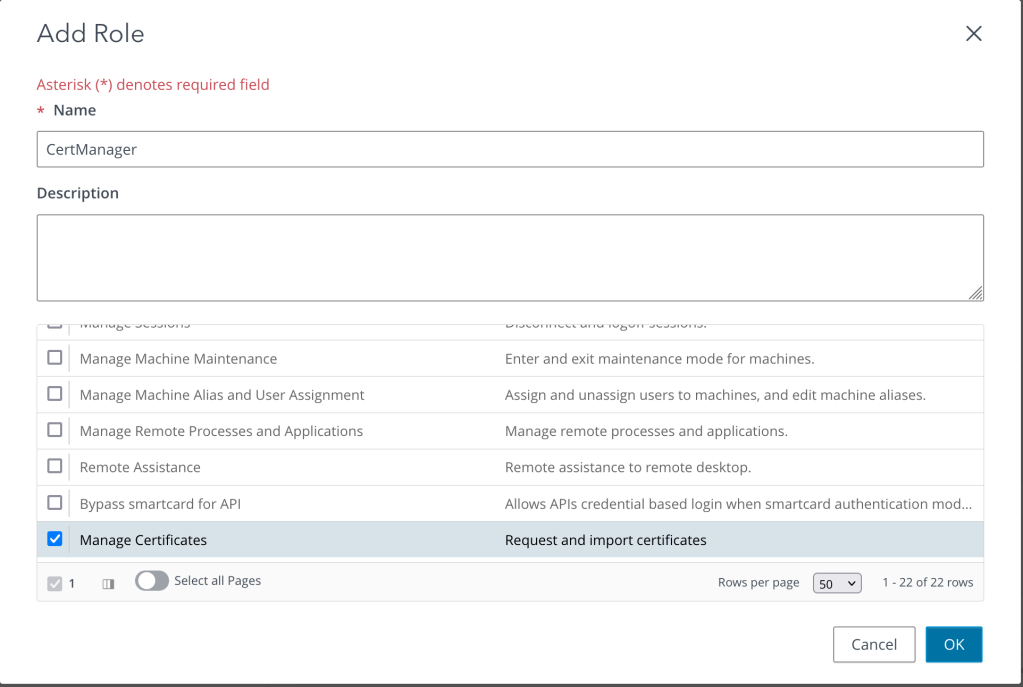Click the column toggle icon in footer
The height and width of the screenshot is (687, 1023).
[x=108, y=583]
